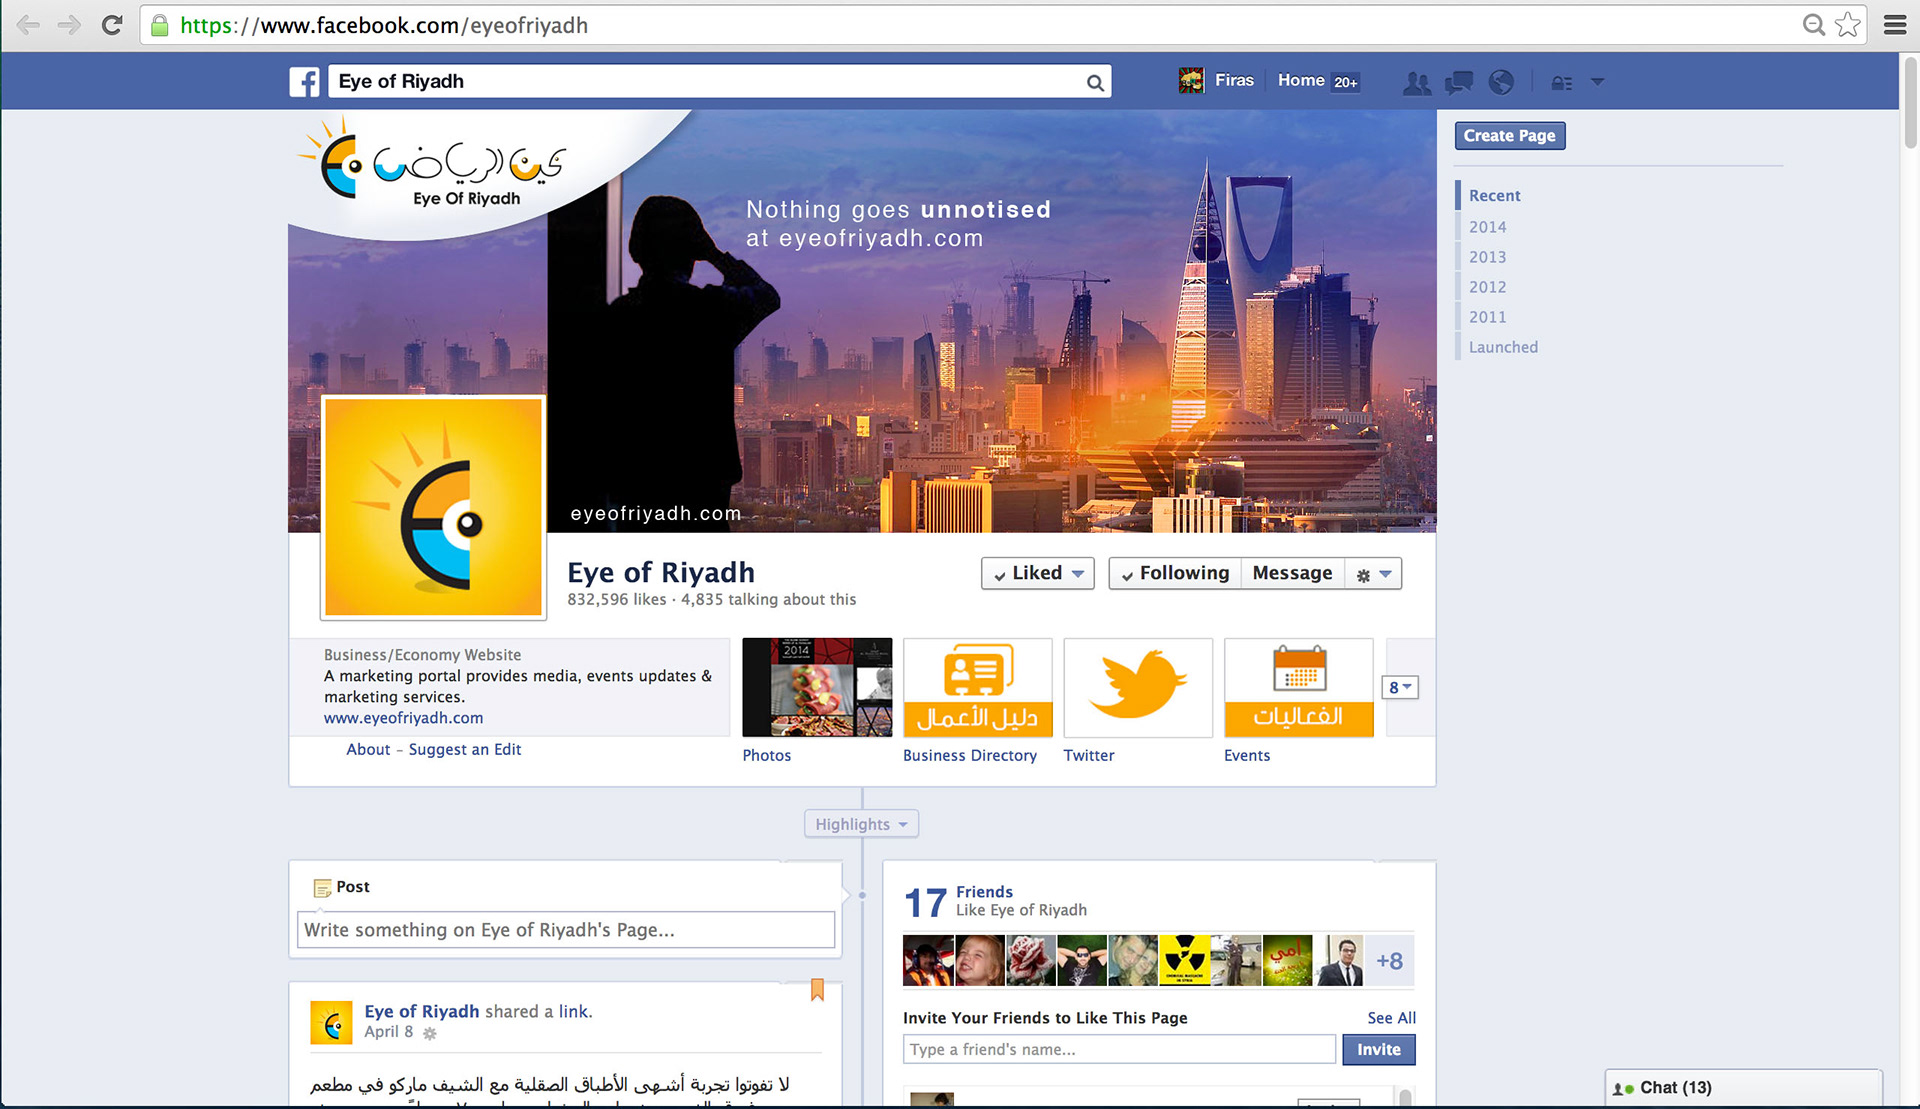Click the April 8 post date link
This screenshot has height=1109, width=1920.
coord(388,1032)
